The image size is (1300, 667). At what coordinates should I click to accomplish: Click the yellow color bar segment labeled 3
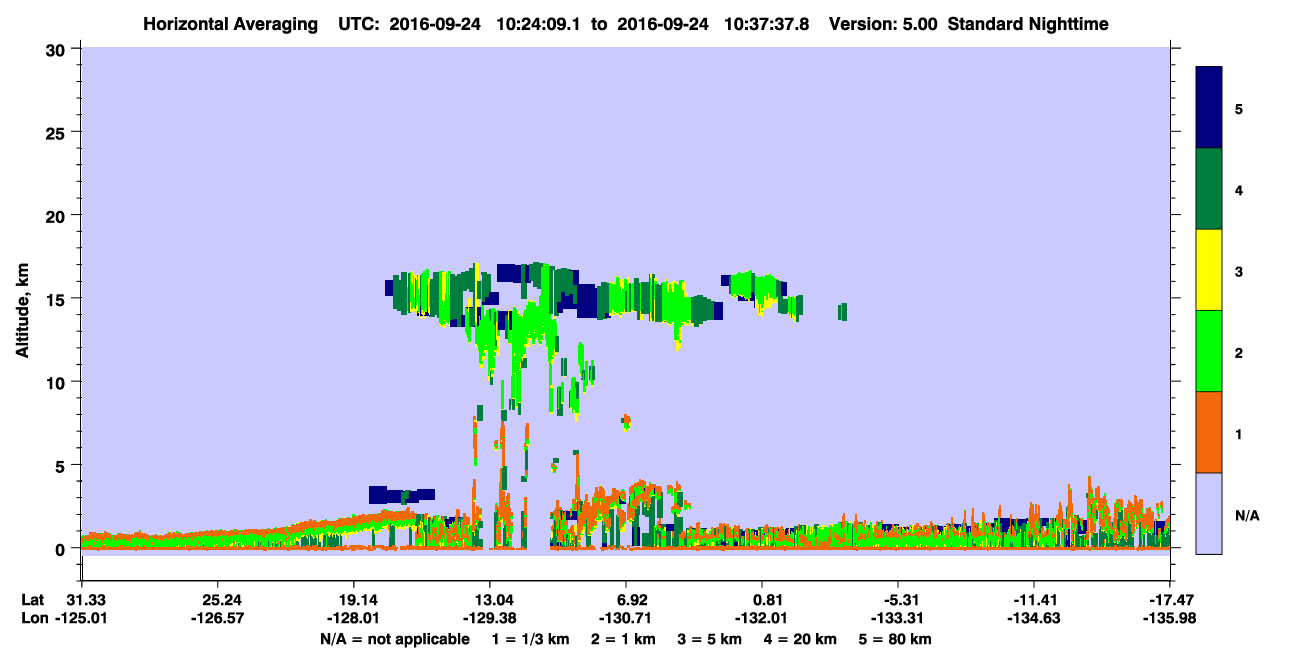[x=1209, y=270]
